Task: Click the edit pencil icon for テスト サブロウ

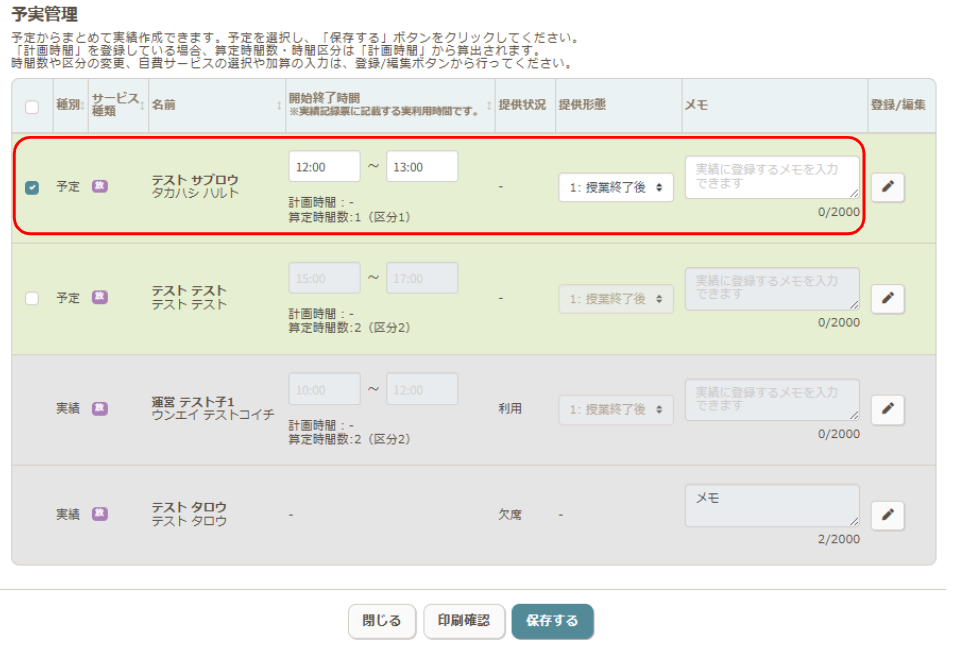Action: click(x=888, y=187)
